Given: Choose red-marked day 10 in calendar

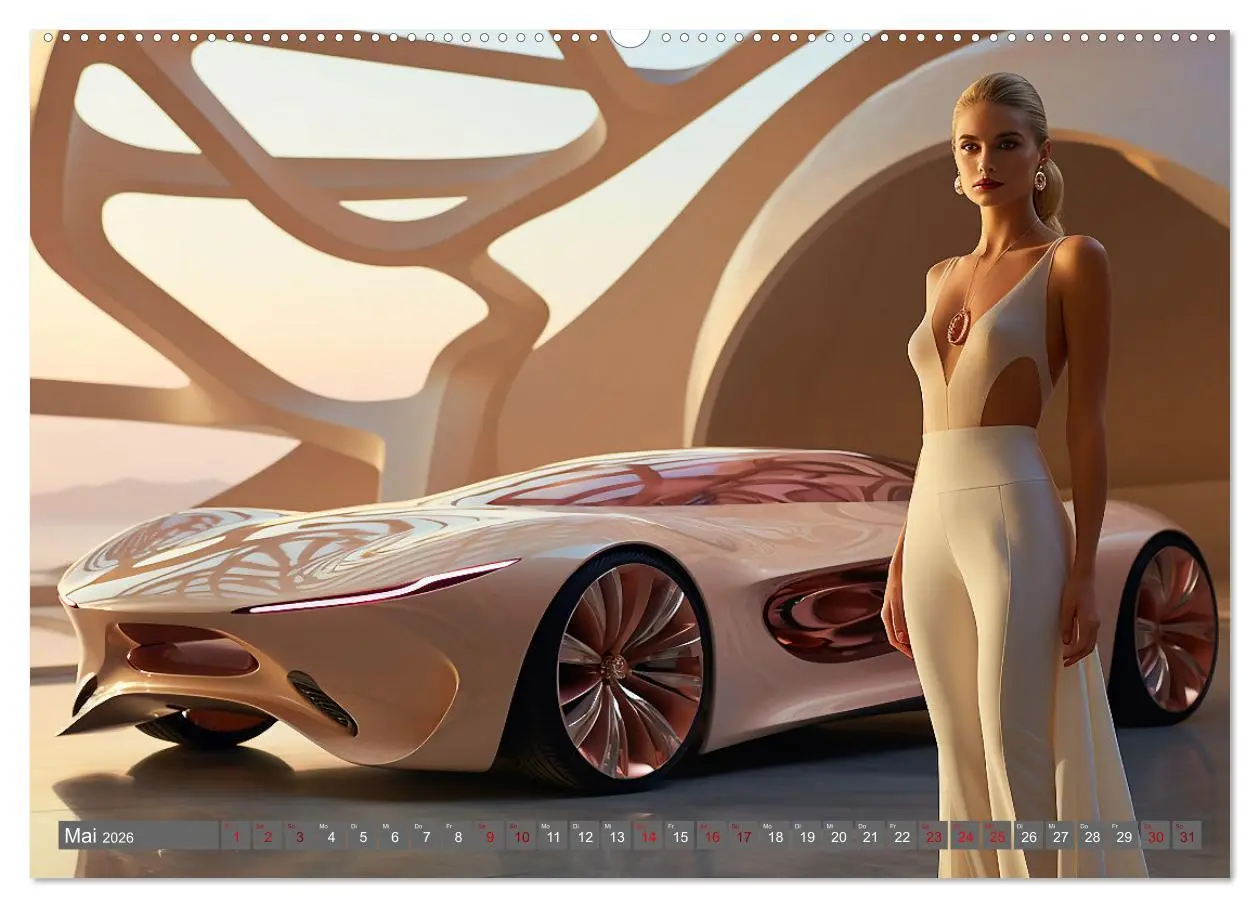Looking at the screenshot, I should pyautogui.click(x=521, y=836).
